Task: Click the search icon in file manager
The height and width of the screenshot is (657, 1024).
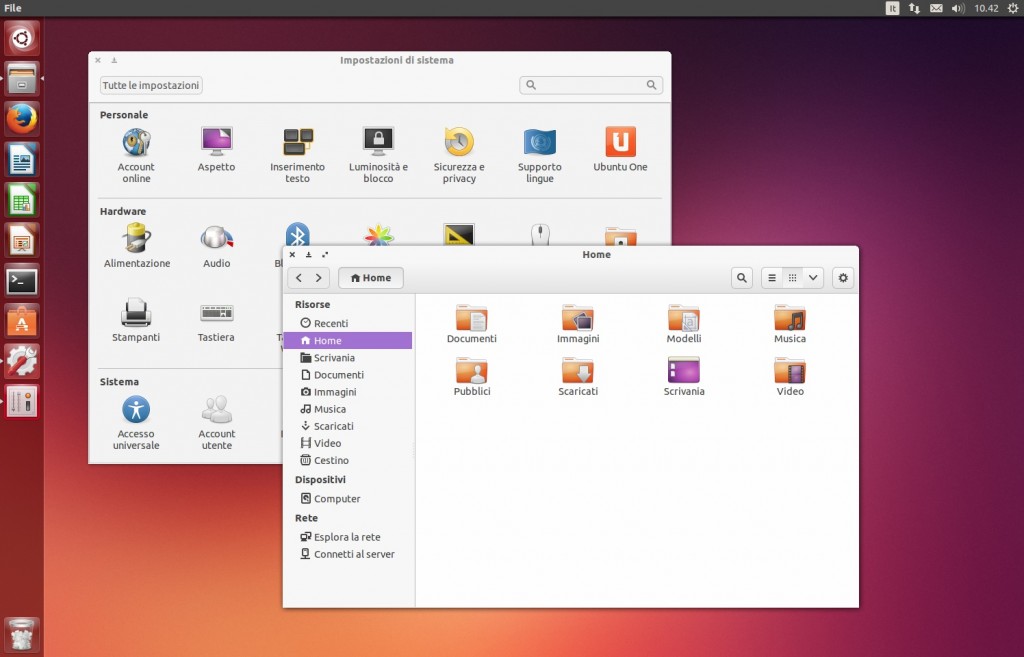Action: pyautogui.click(x=741, y=278)
